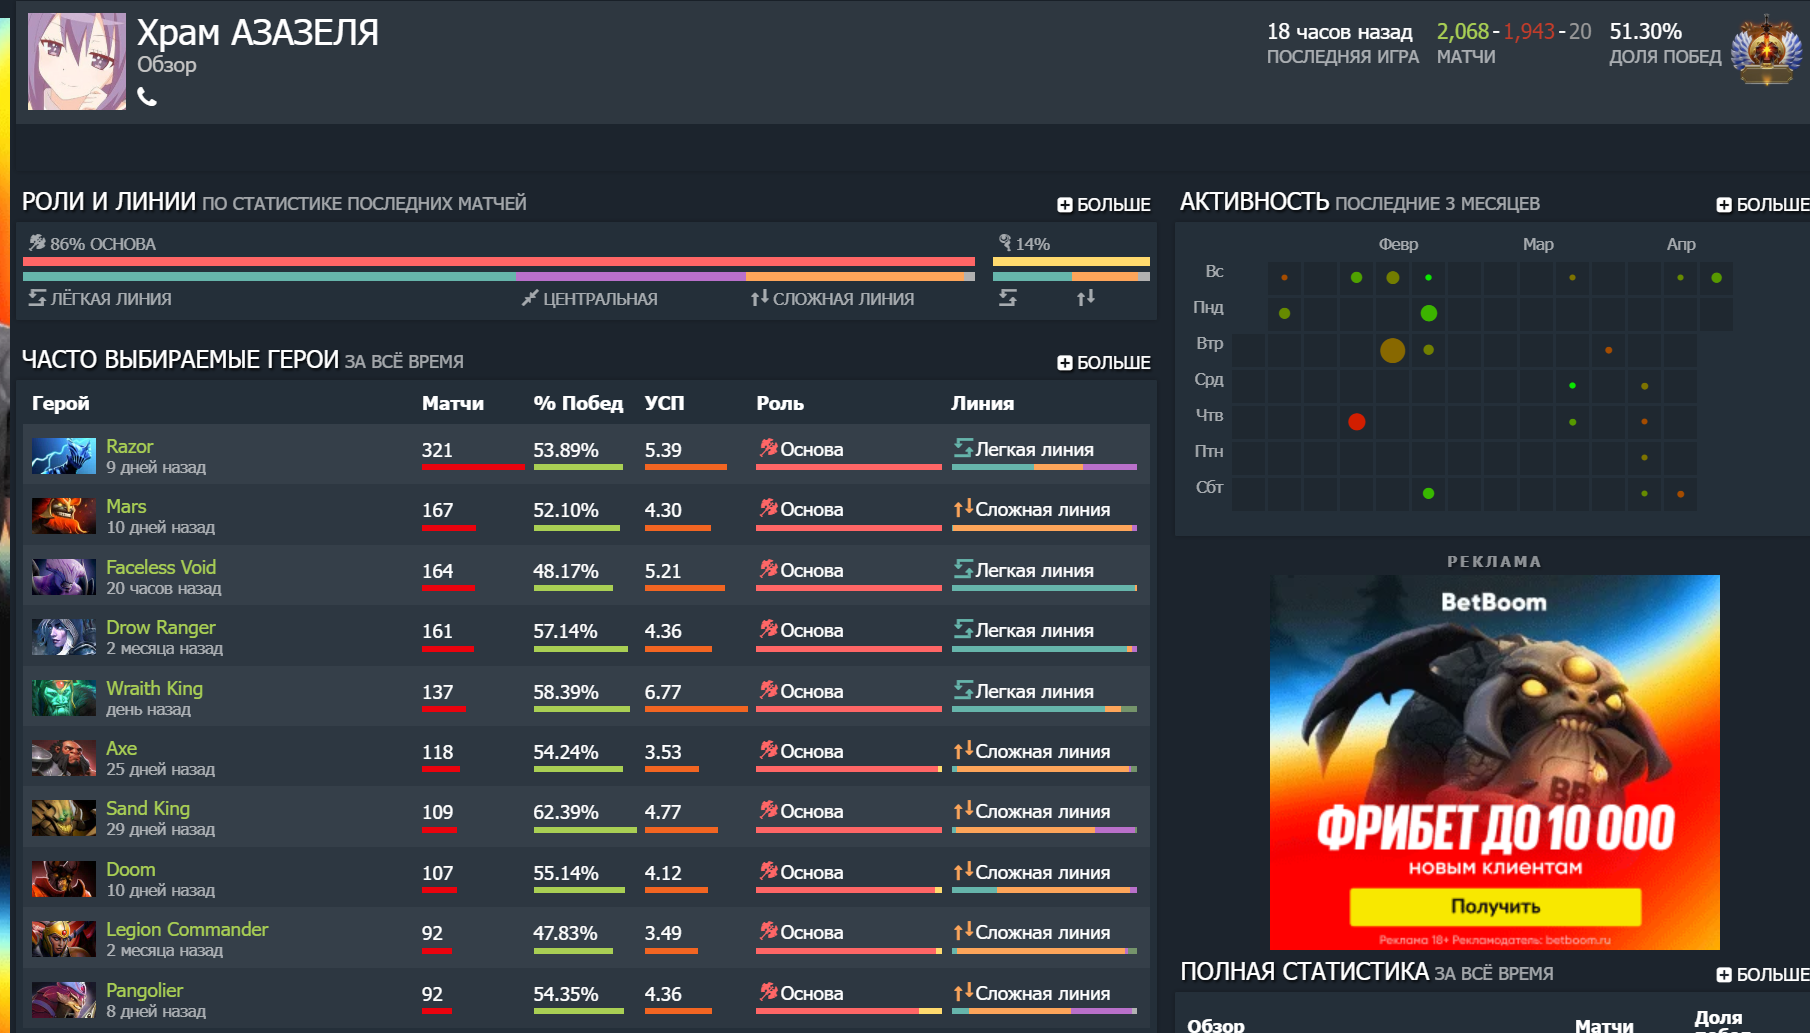Click the 1,943 losses count

[x=1529, y=31]
